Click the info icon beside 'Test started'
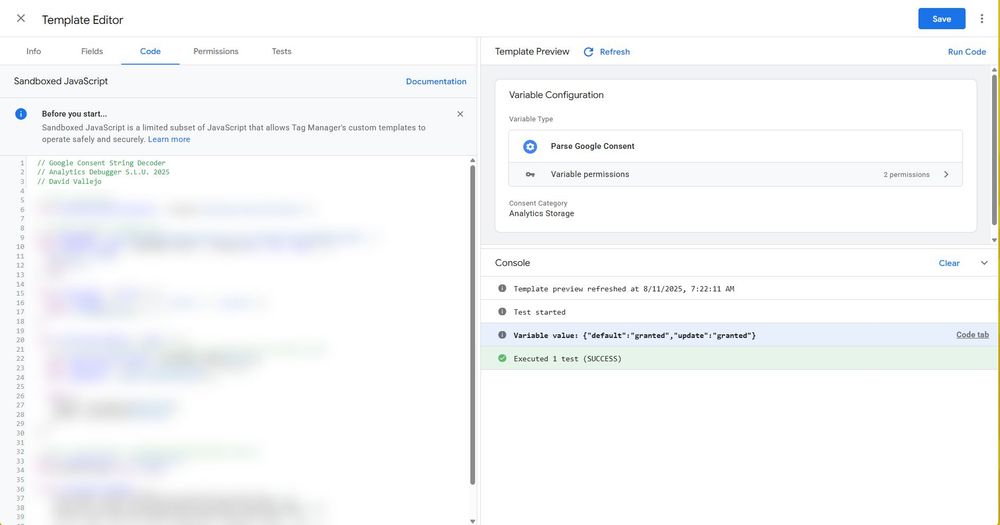The width and height of the screenshot is (1000, 525). [502, 312]
